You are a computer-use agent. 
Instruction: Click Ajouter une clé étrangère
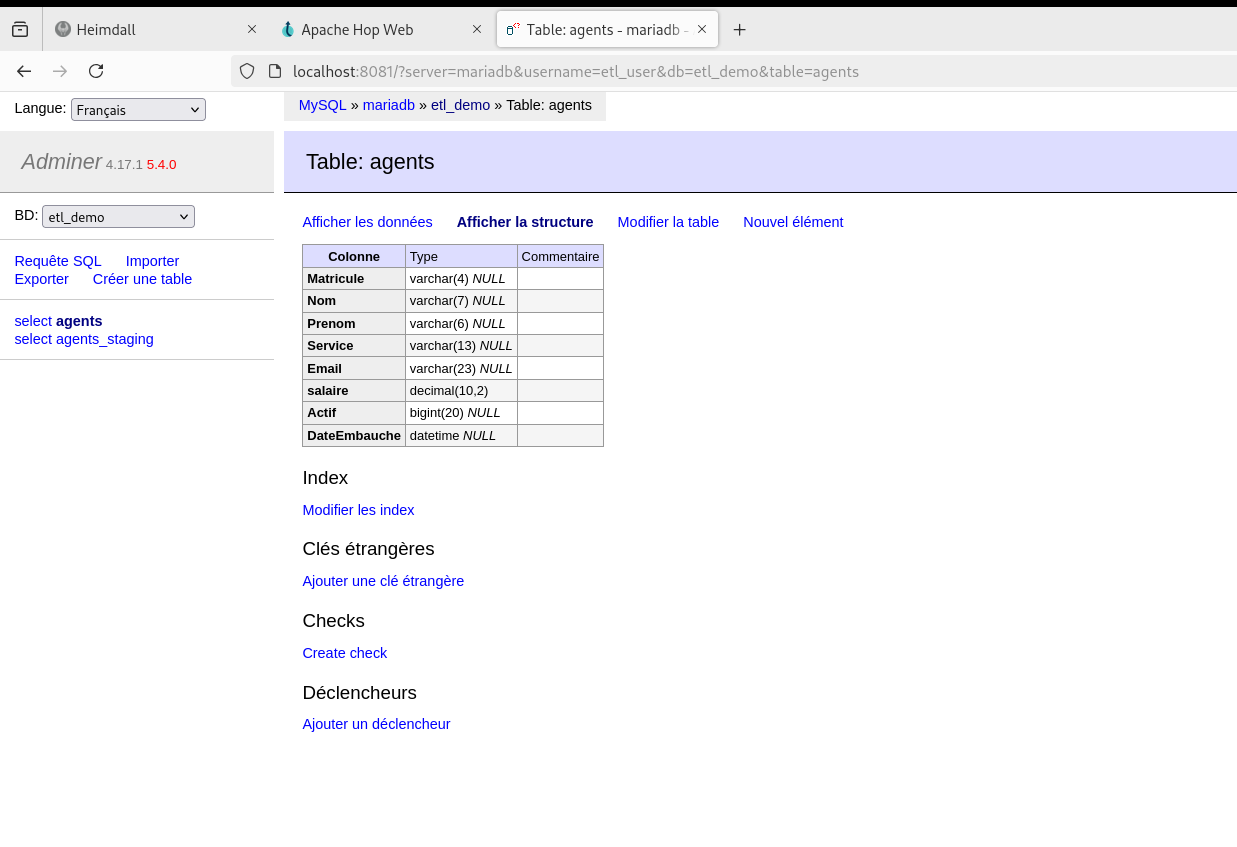click(x=383, y=581)
